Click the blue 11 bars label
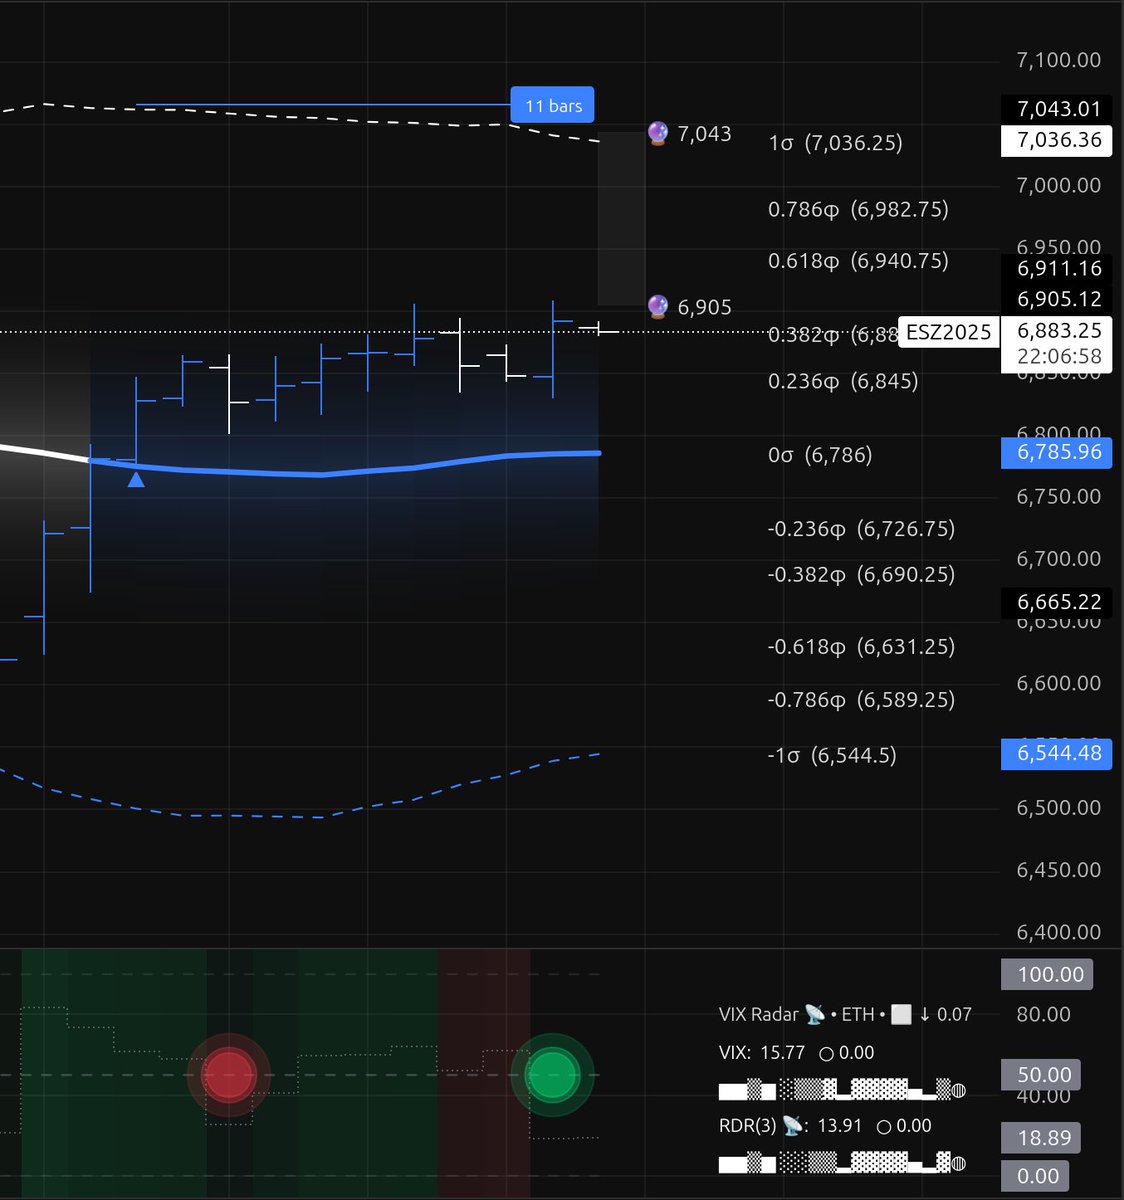This screenshot has width=1124, height=1200. tap(551, 105)
